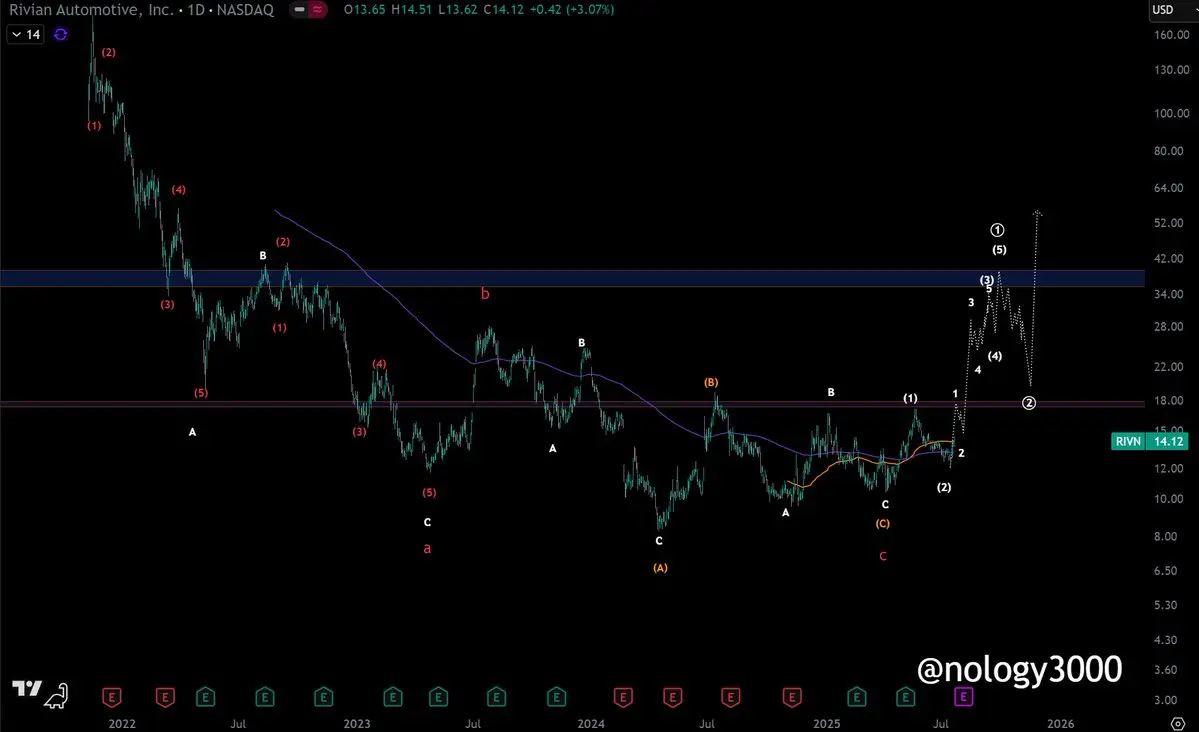Click the 42.00 price axis label

click(1168, 259)
